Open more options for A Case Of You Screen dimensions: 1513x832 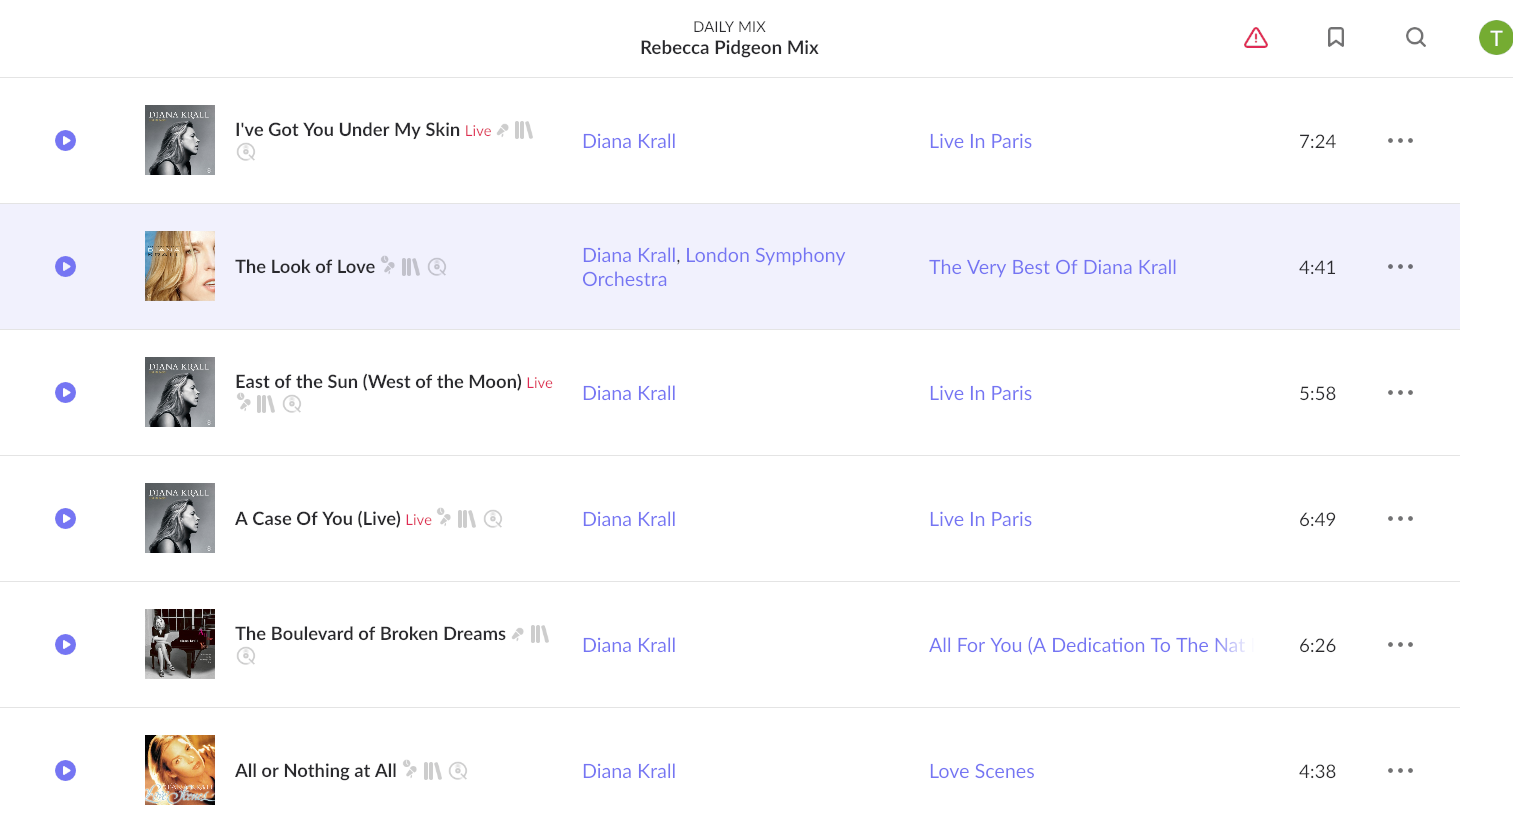point(1400,519)
